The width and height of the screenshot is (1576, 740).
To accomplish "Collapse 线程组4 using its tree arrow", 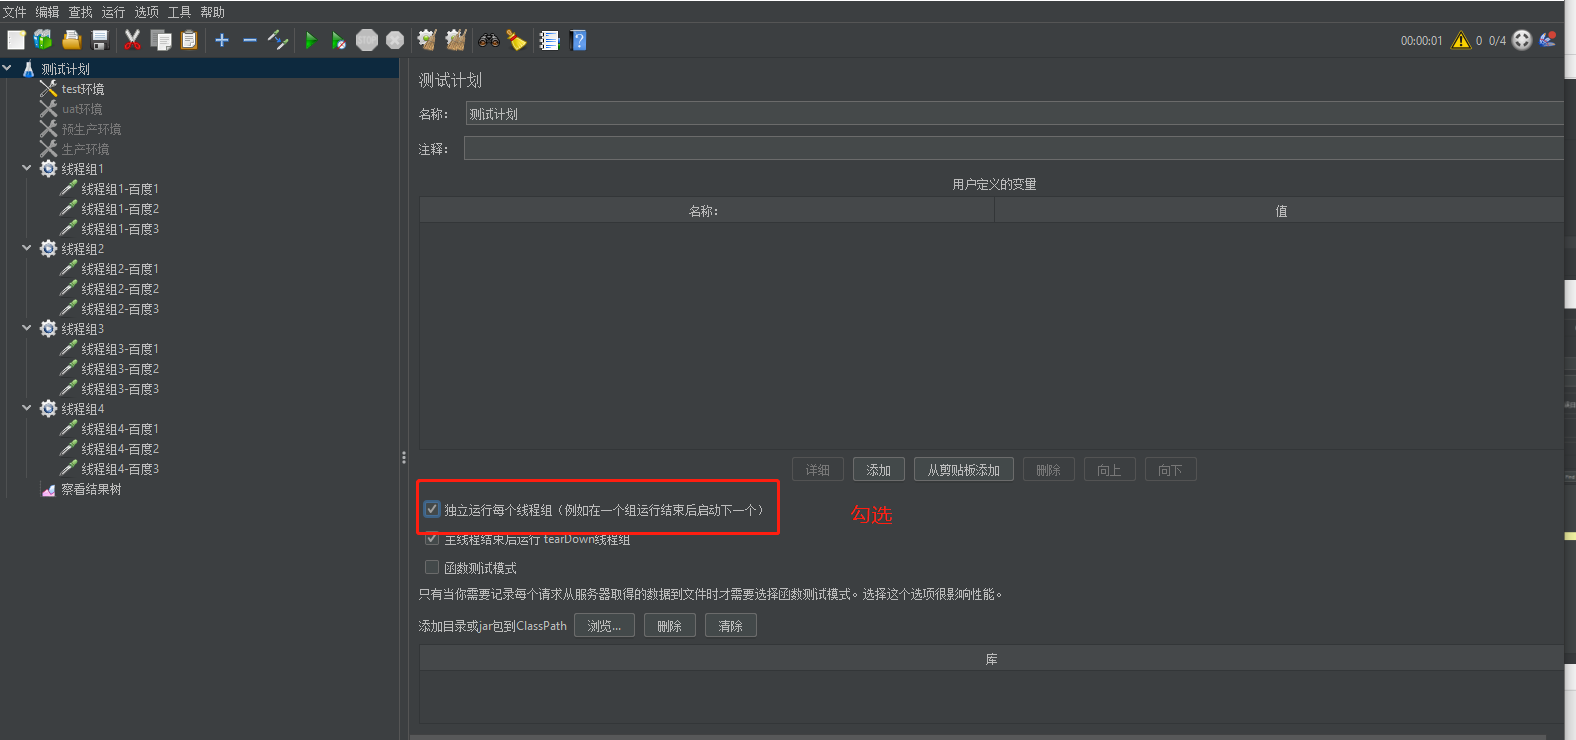I will point(27,408).
